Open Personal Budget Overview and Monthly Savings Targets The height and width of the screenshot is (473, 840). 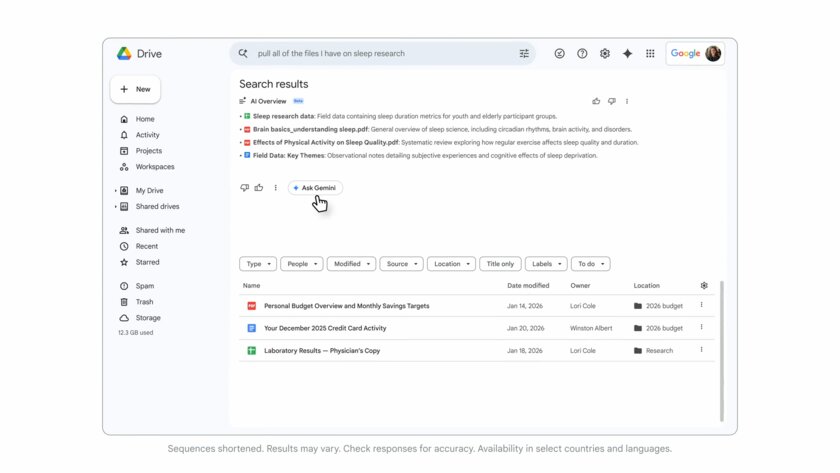tap(347, 306)
